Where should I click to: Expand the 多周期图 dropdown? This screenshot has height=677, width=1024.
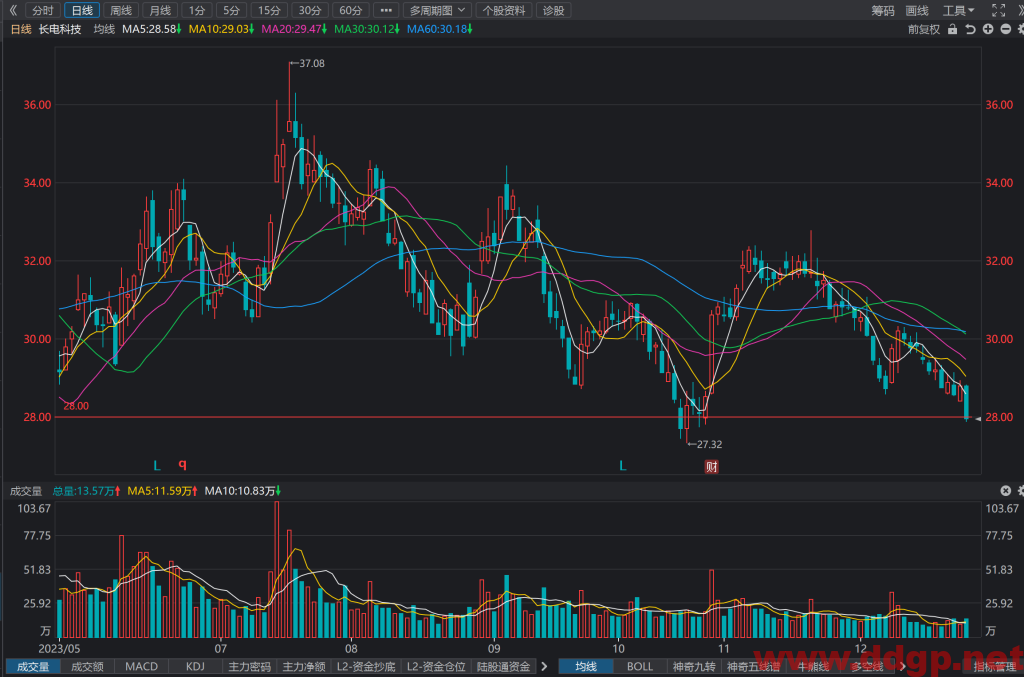click(x=437, y=10)
